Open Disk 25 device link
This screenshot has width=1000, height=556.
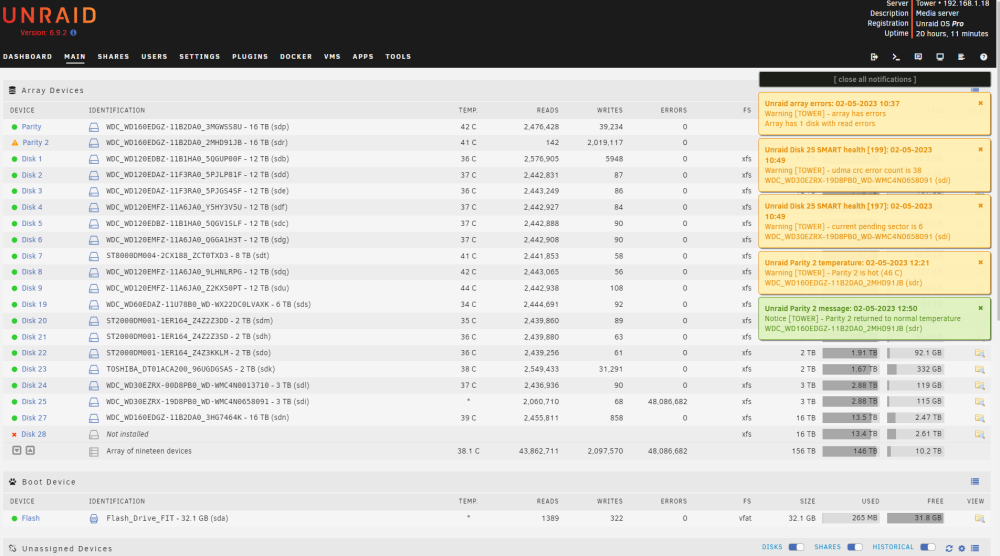pos(34,402)
